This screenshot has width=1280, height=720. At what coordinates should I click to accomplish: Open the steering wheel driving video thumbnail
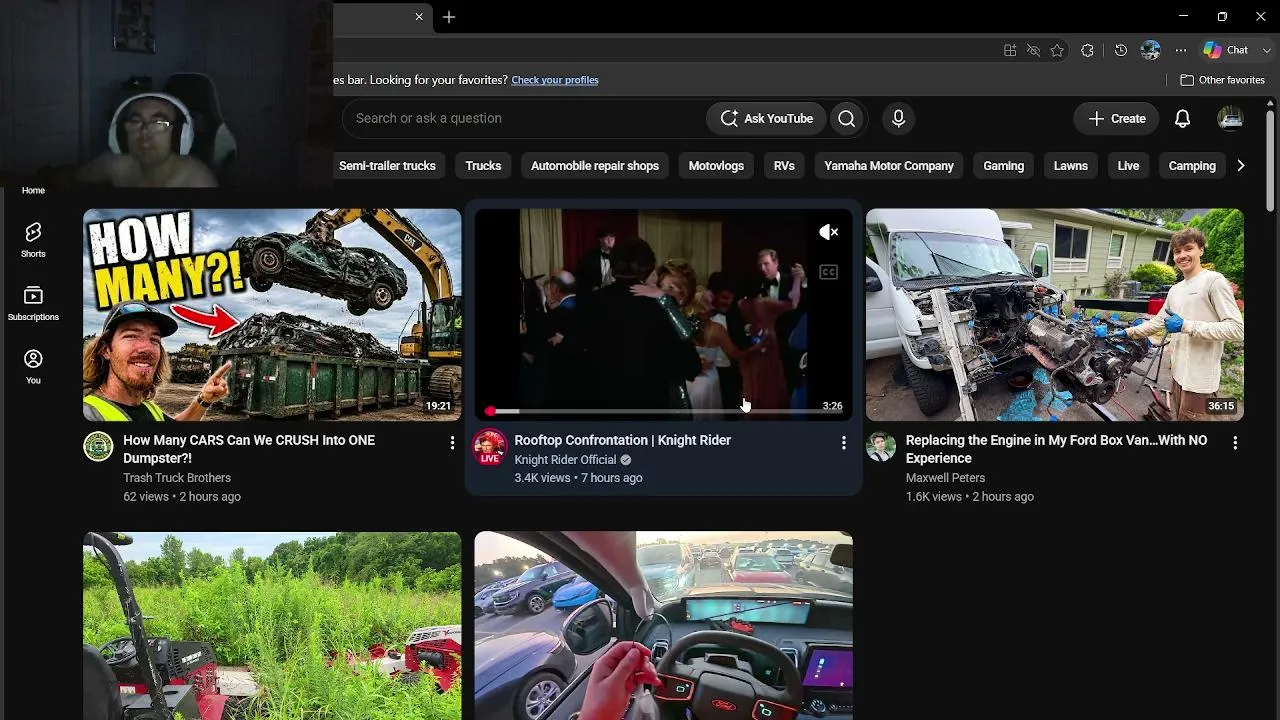[664, 625]
